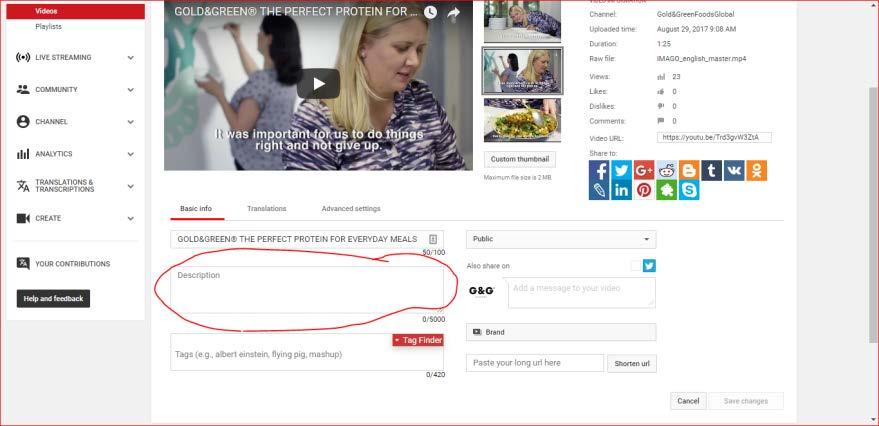879x426 pixels.
Task: Play the video preview
Action: [x=318, y=84]
